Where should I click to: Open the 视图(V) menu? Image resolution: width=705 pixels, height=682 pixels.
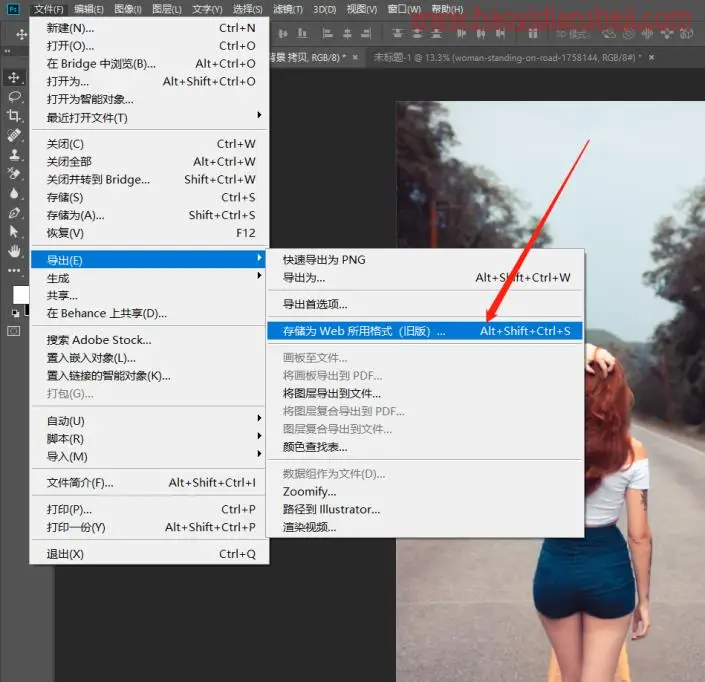coord(361,9)
